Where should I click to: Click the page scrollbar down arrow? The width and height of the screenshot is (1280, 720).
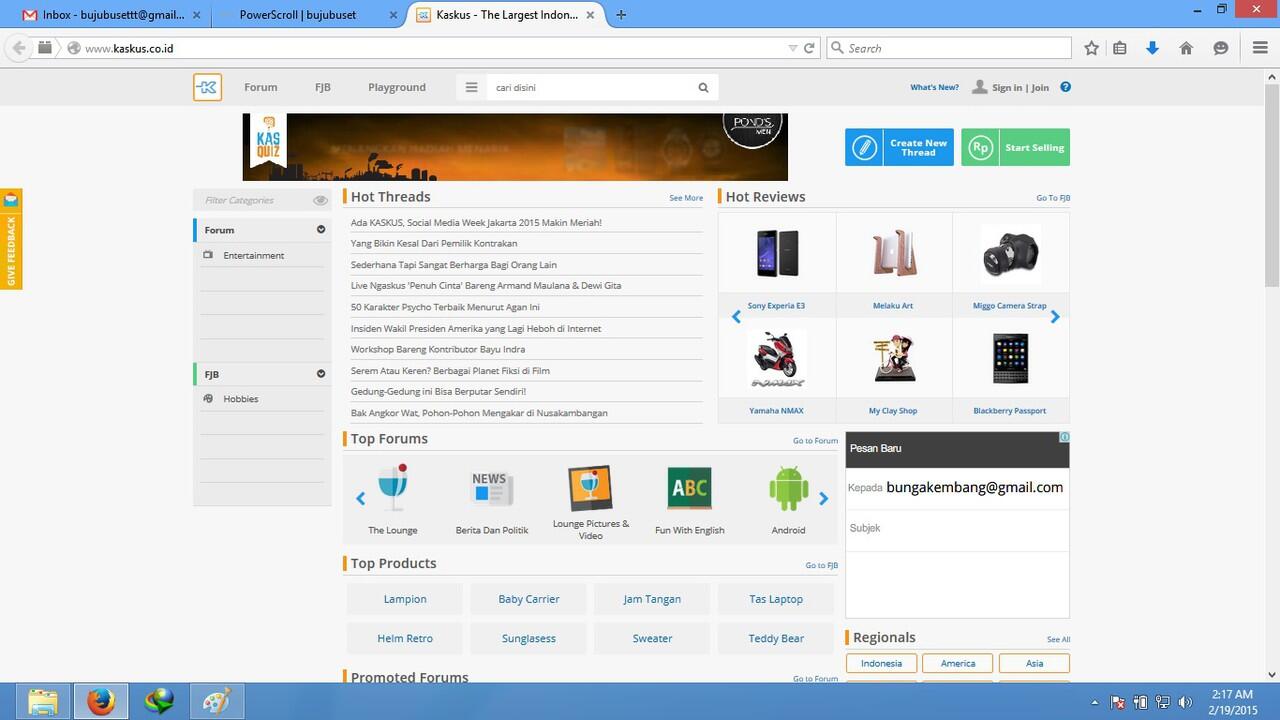coord(1273,674)
